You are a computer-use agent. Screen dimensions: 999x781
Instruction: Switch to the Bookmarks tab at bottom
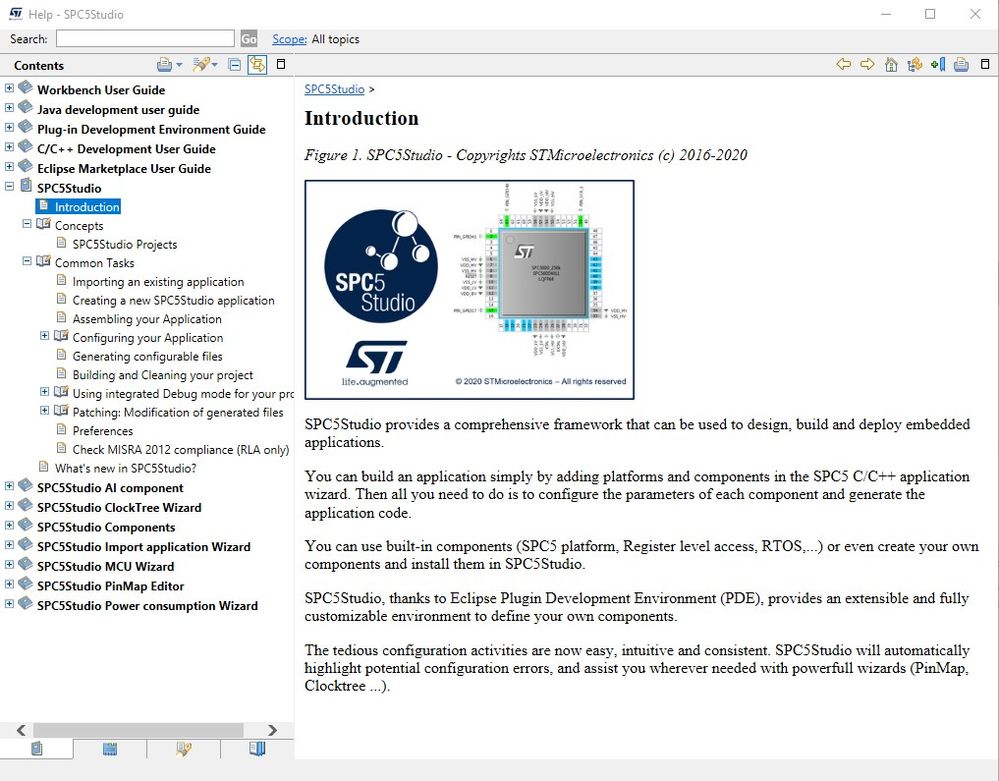click(257, 749)
